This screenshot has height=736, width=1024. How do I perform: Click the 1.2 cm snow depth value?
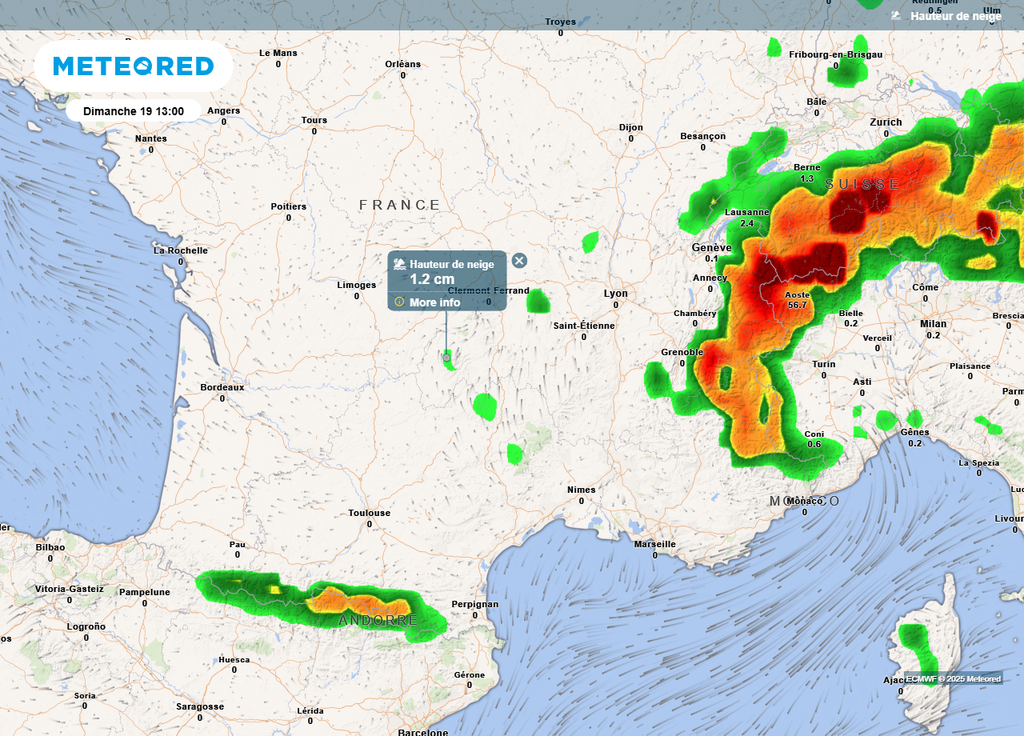[432, 279]
